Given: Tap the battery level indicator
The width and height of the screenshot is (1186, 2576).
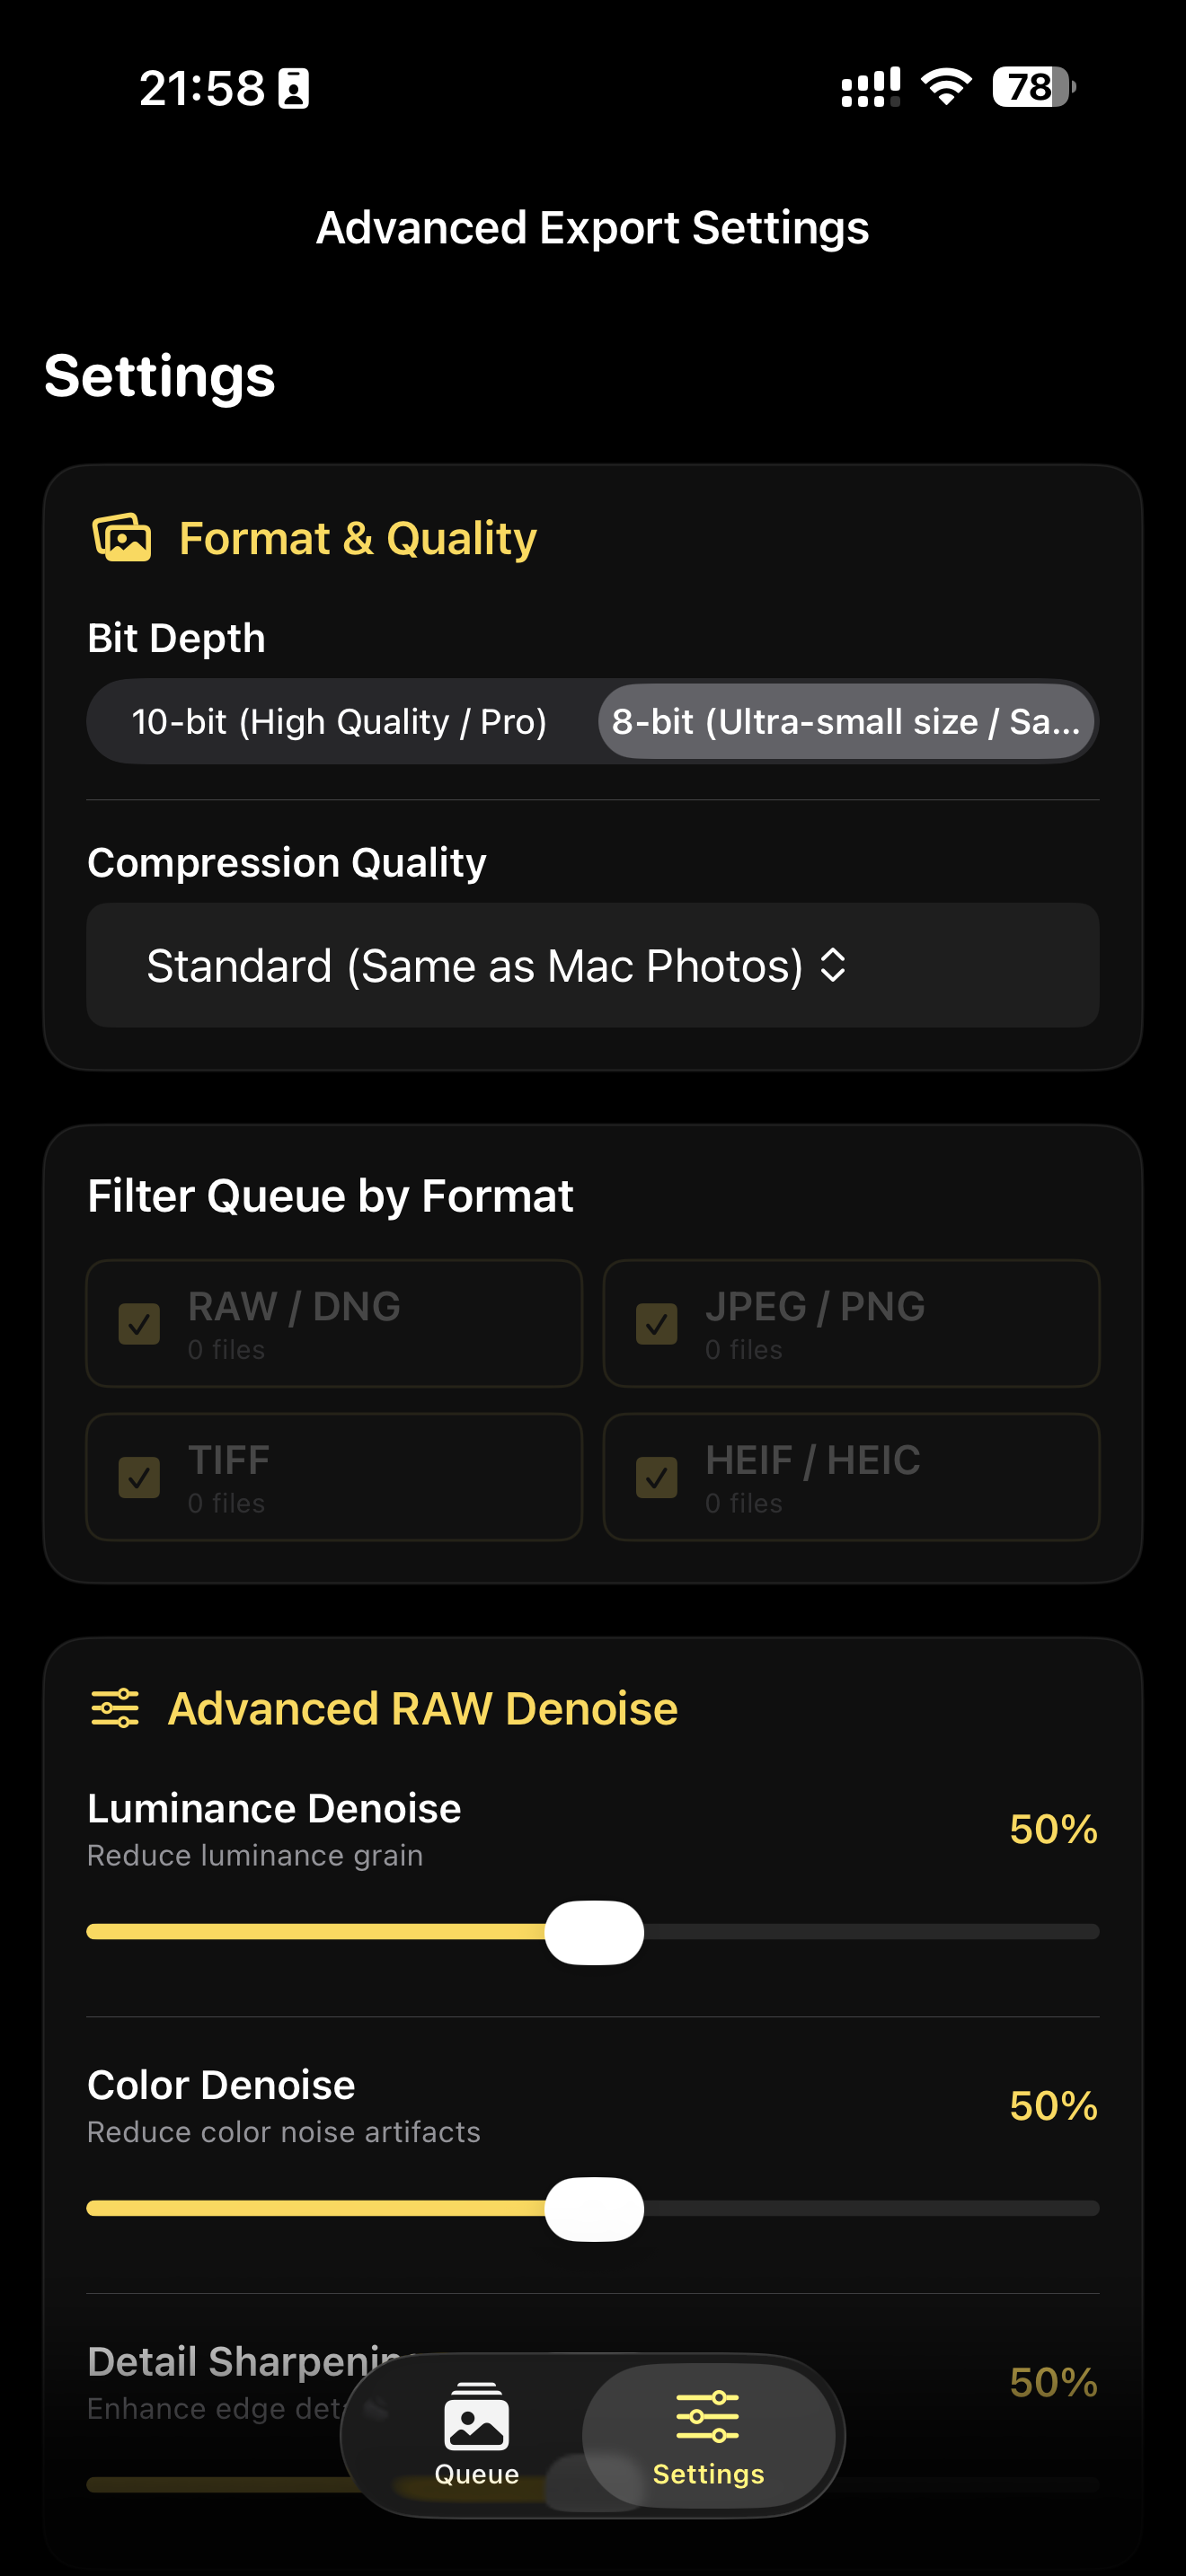Looking at the screenshot, I should tap(1034, 87).
